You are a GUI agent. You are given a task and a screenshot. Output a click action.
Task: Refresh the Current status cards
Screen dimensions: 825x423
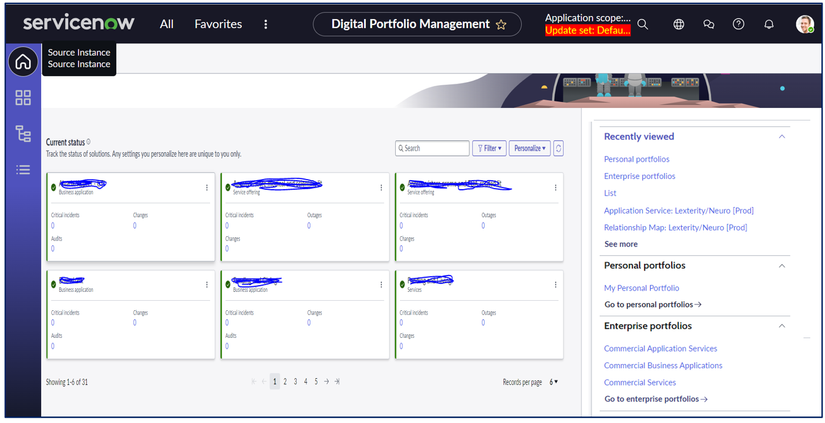coord(558,148)
